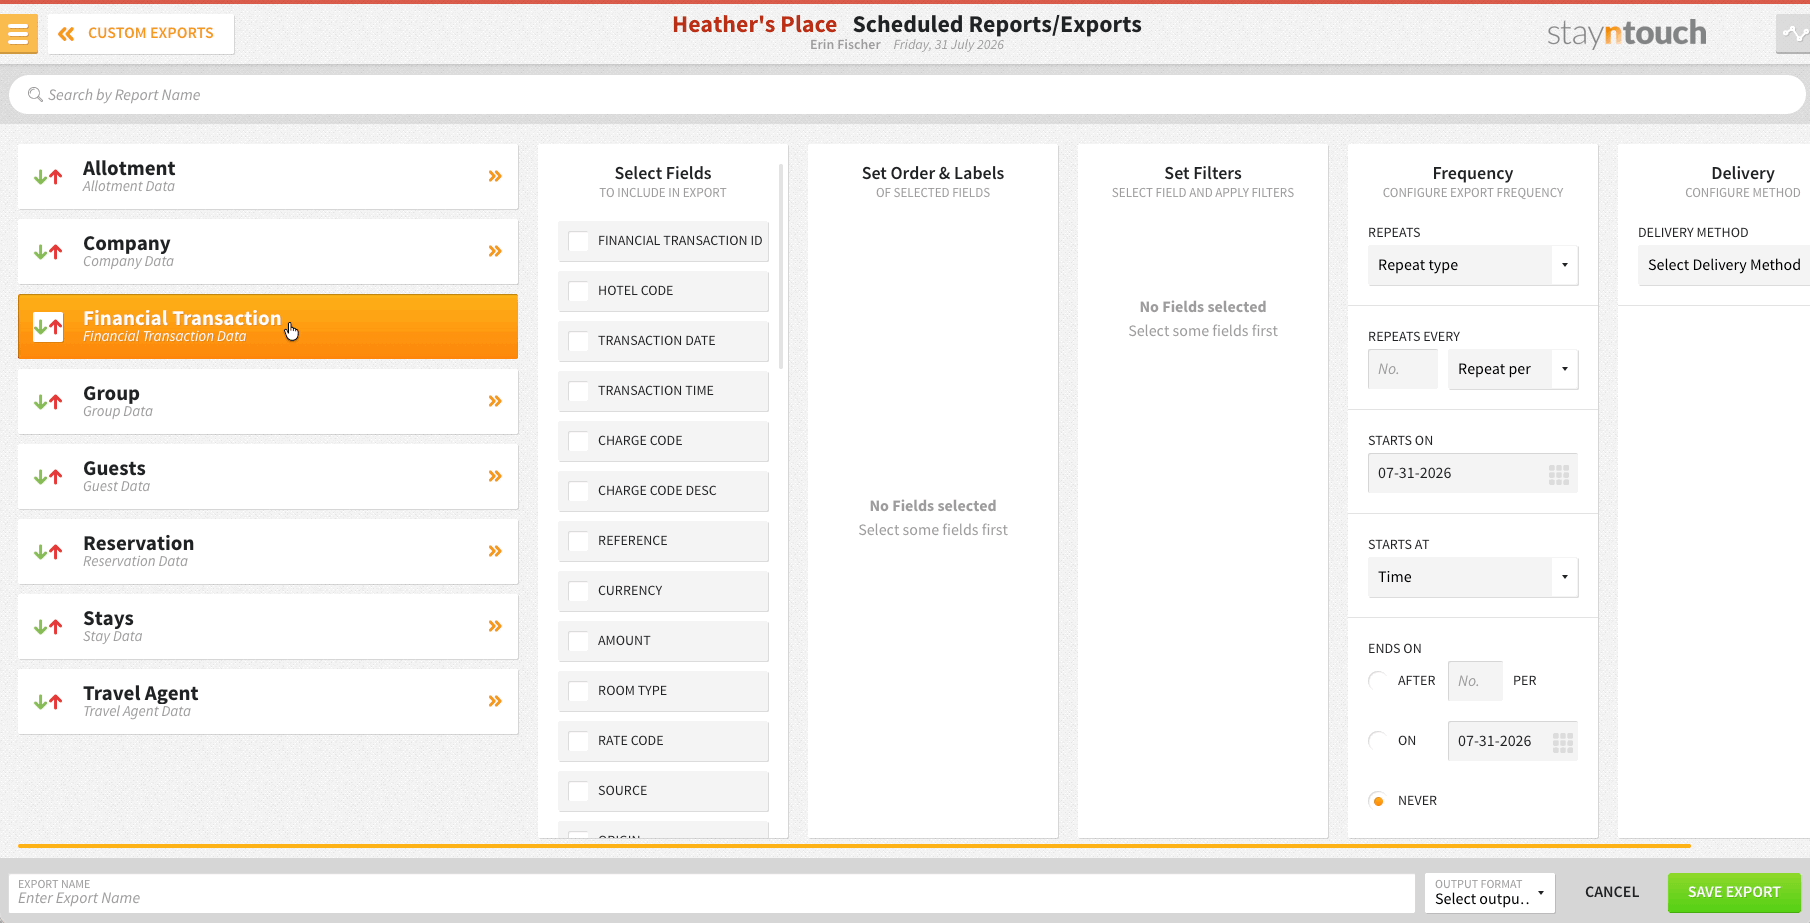Select the On radio button under Ends On
The height and width of the screenshot is (923, 1810).
1378,741
